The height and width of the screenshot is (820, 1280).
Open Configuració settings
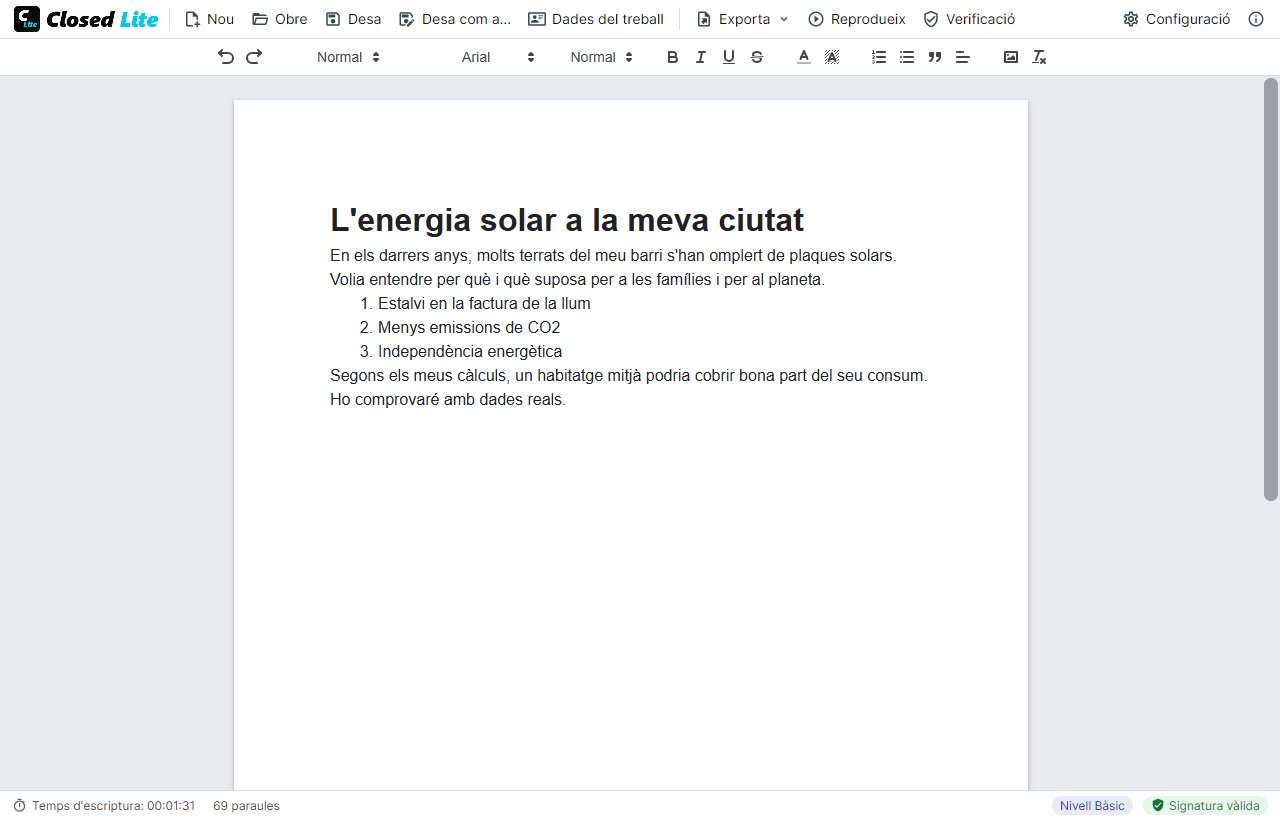point(1177,19)
